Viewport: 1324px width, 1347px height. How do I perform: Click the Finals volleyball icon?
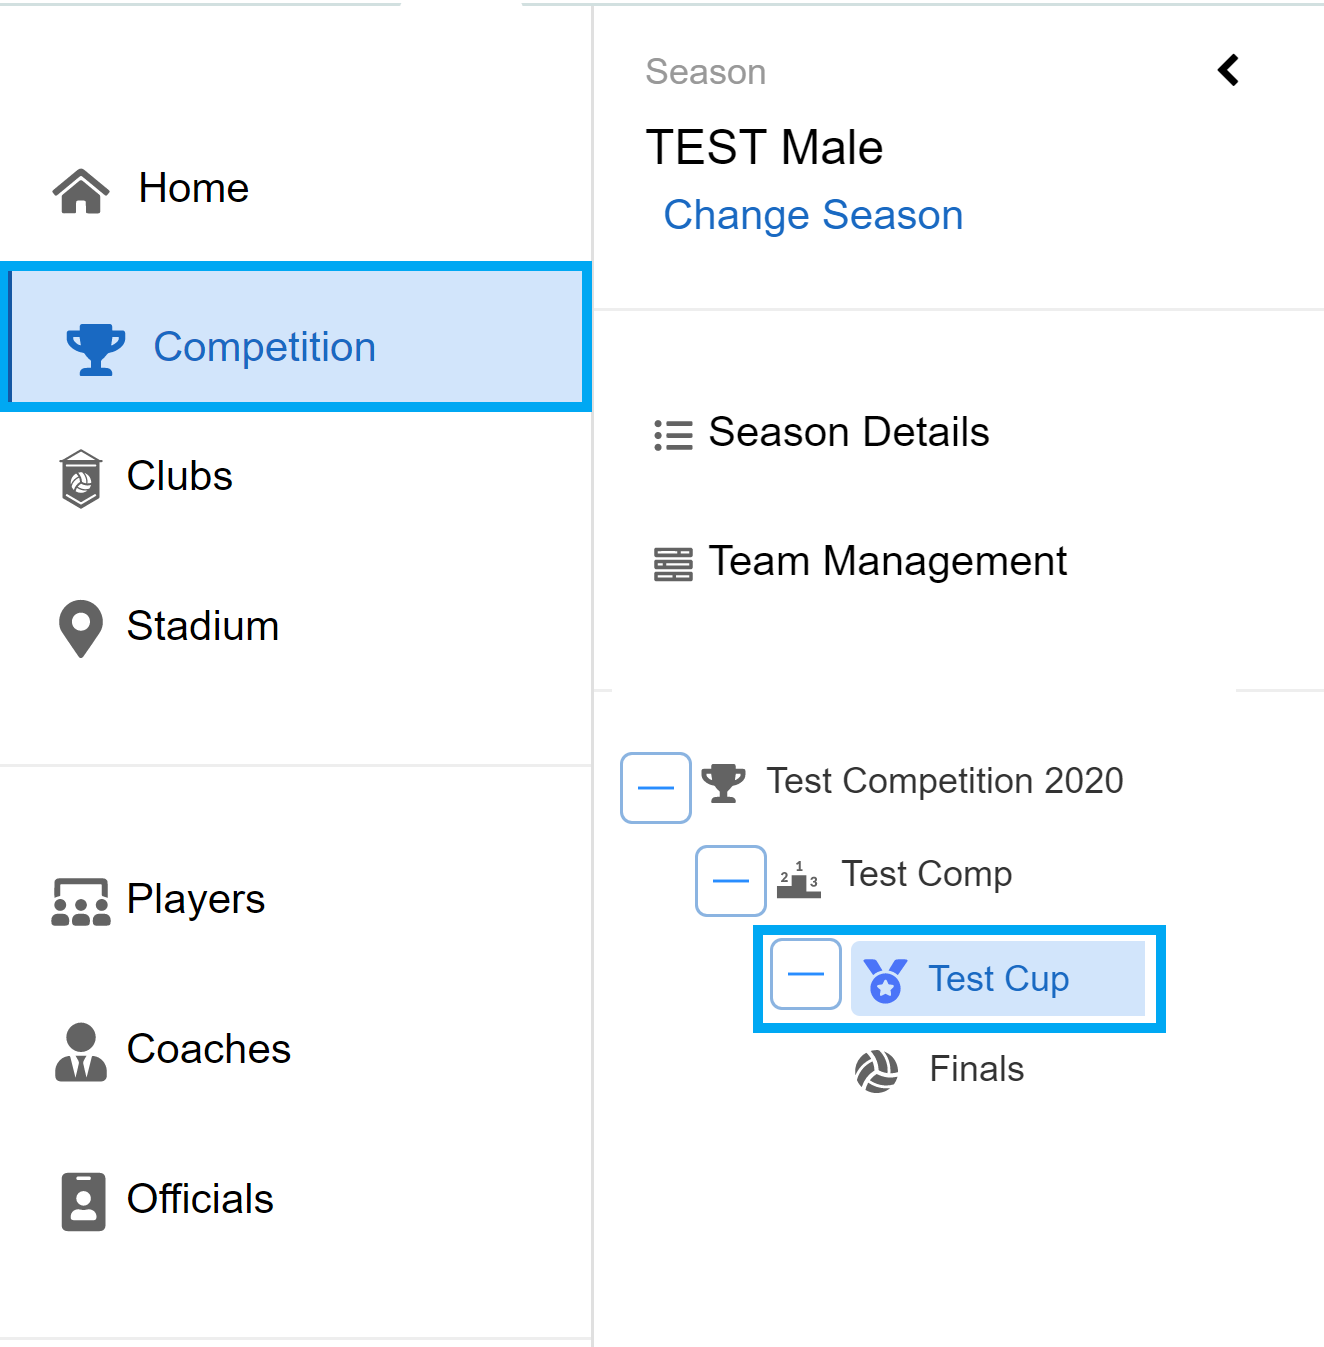(x=877, y=1071)
